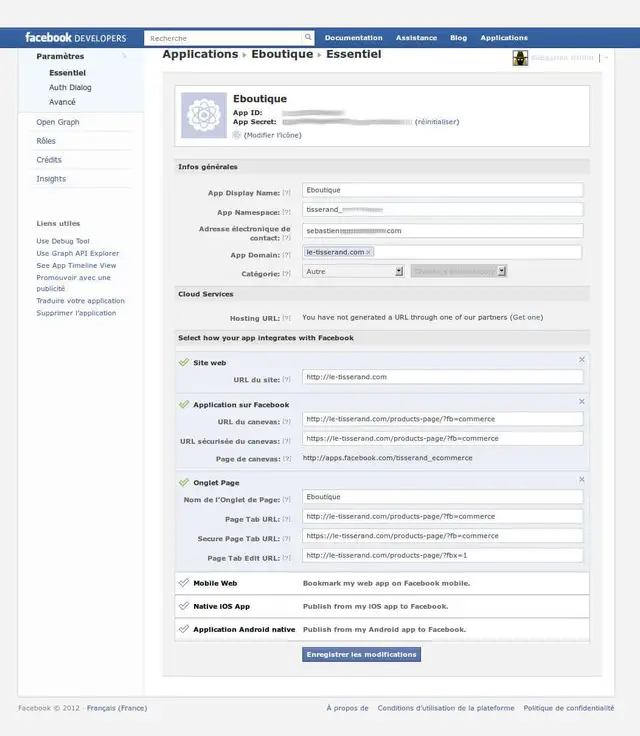Click help icon for Catégorie
640x736 pixels.
(x=286, y=274)
